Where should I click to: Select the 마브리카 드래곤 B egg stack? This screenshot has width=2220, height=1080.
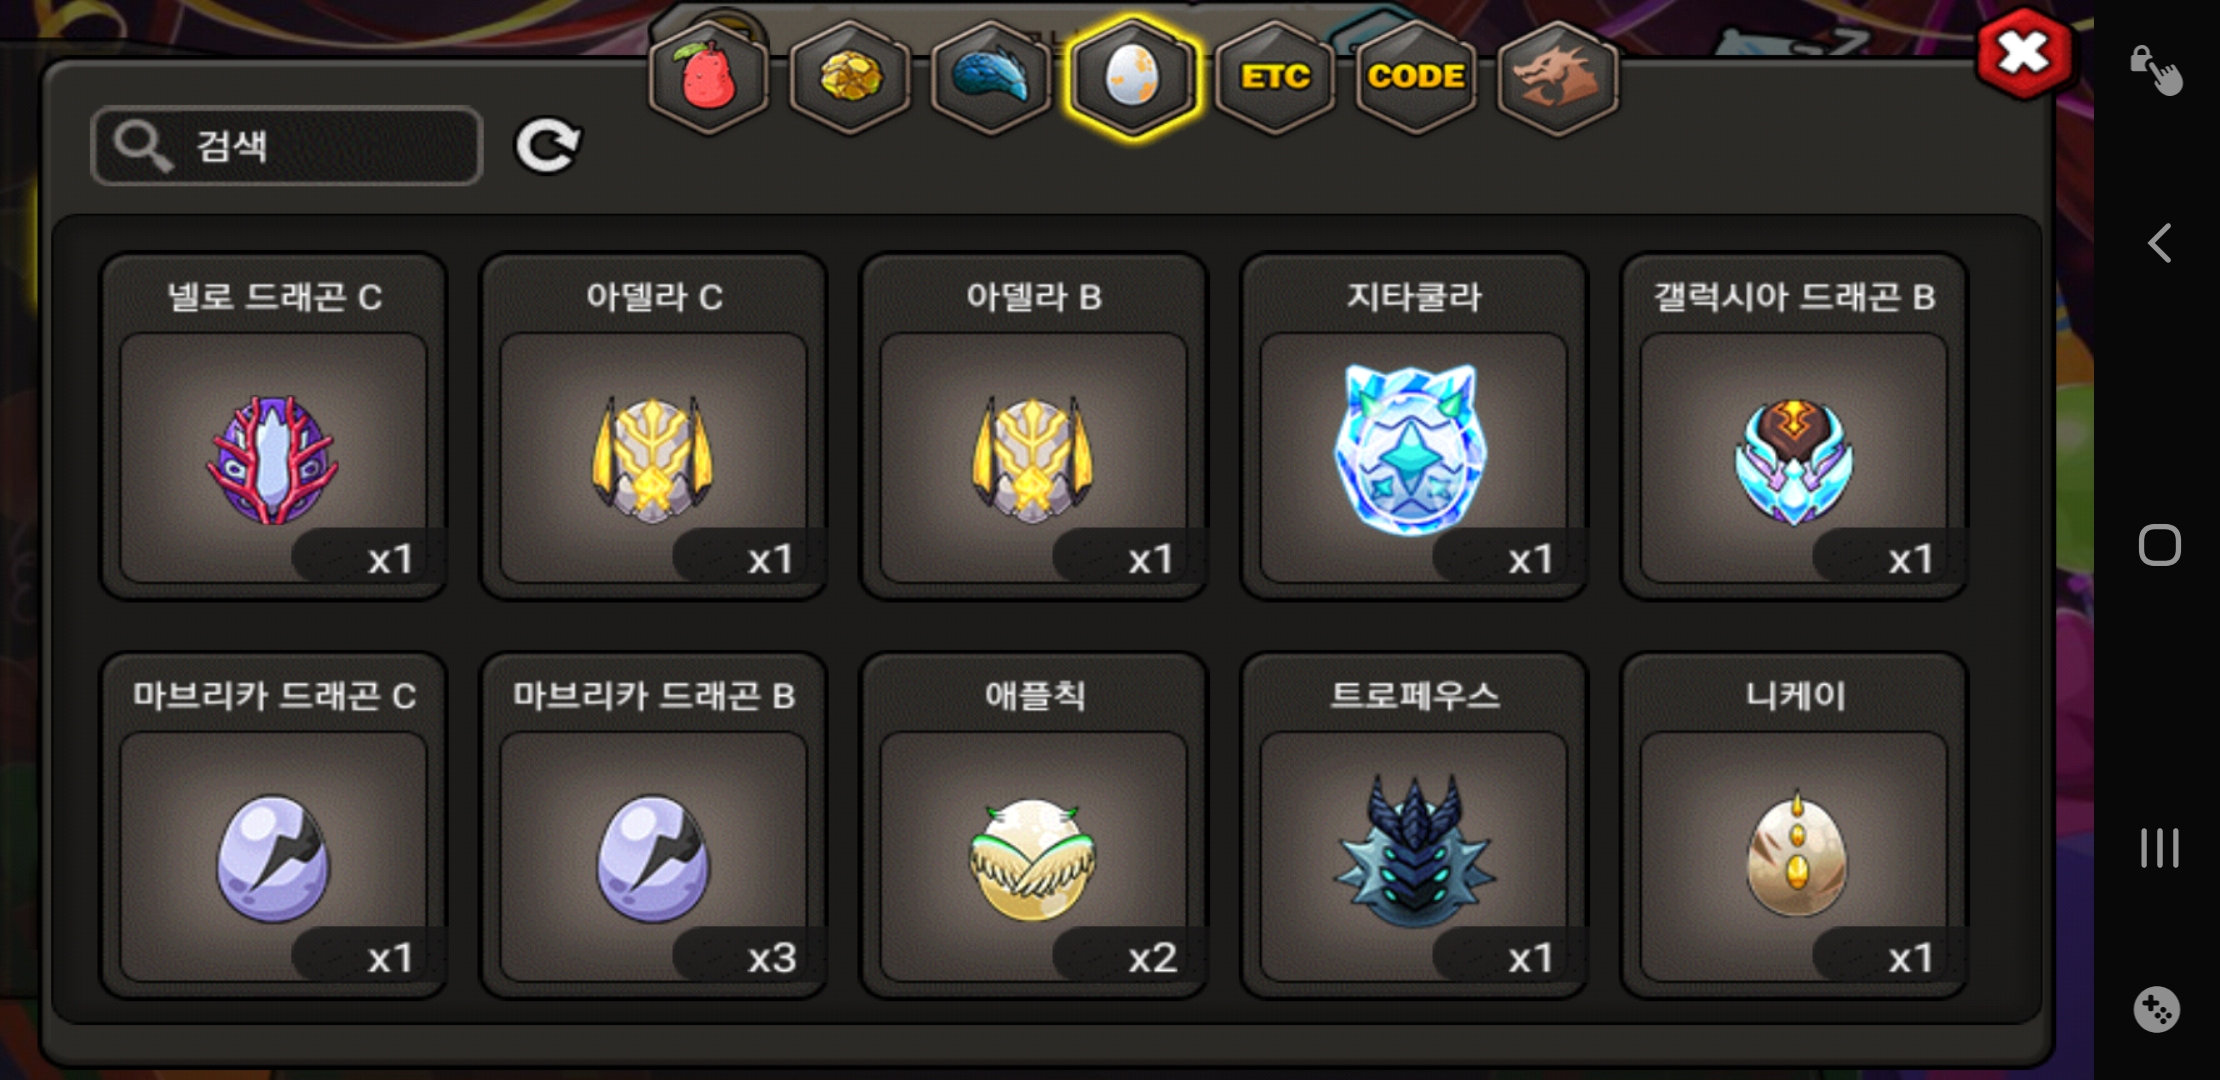(653, 826)
